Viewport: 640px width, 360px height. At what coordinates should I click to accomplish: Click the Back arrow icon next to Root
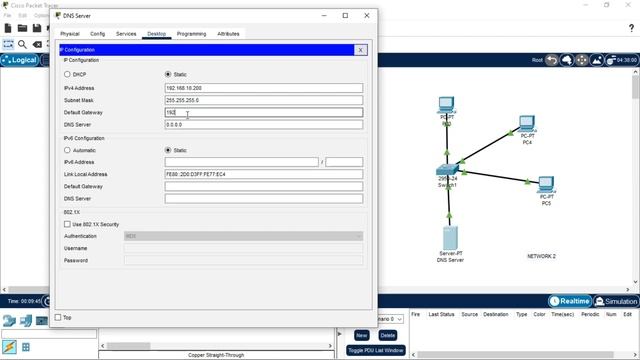[552, 60]
